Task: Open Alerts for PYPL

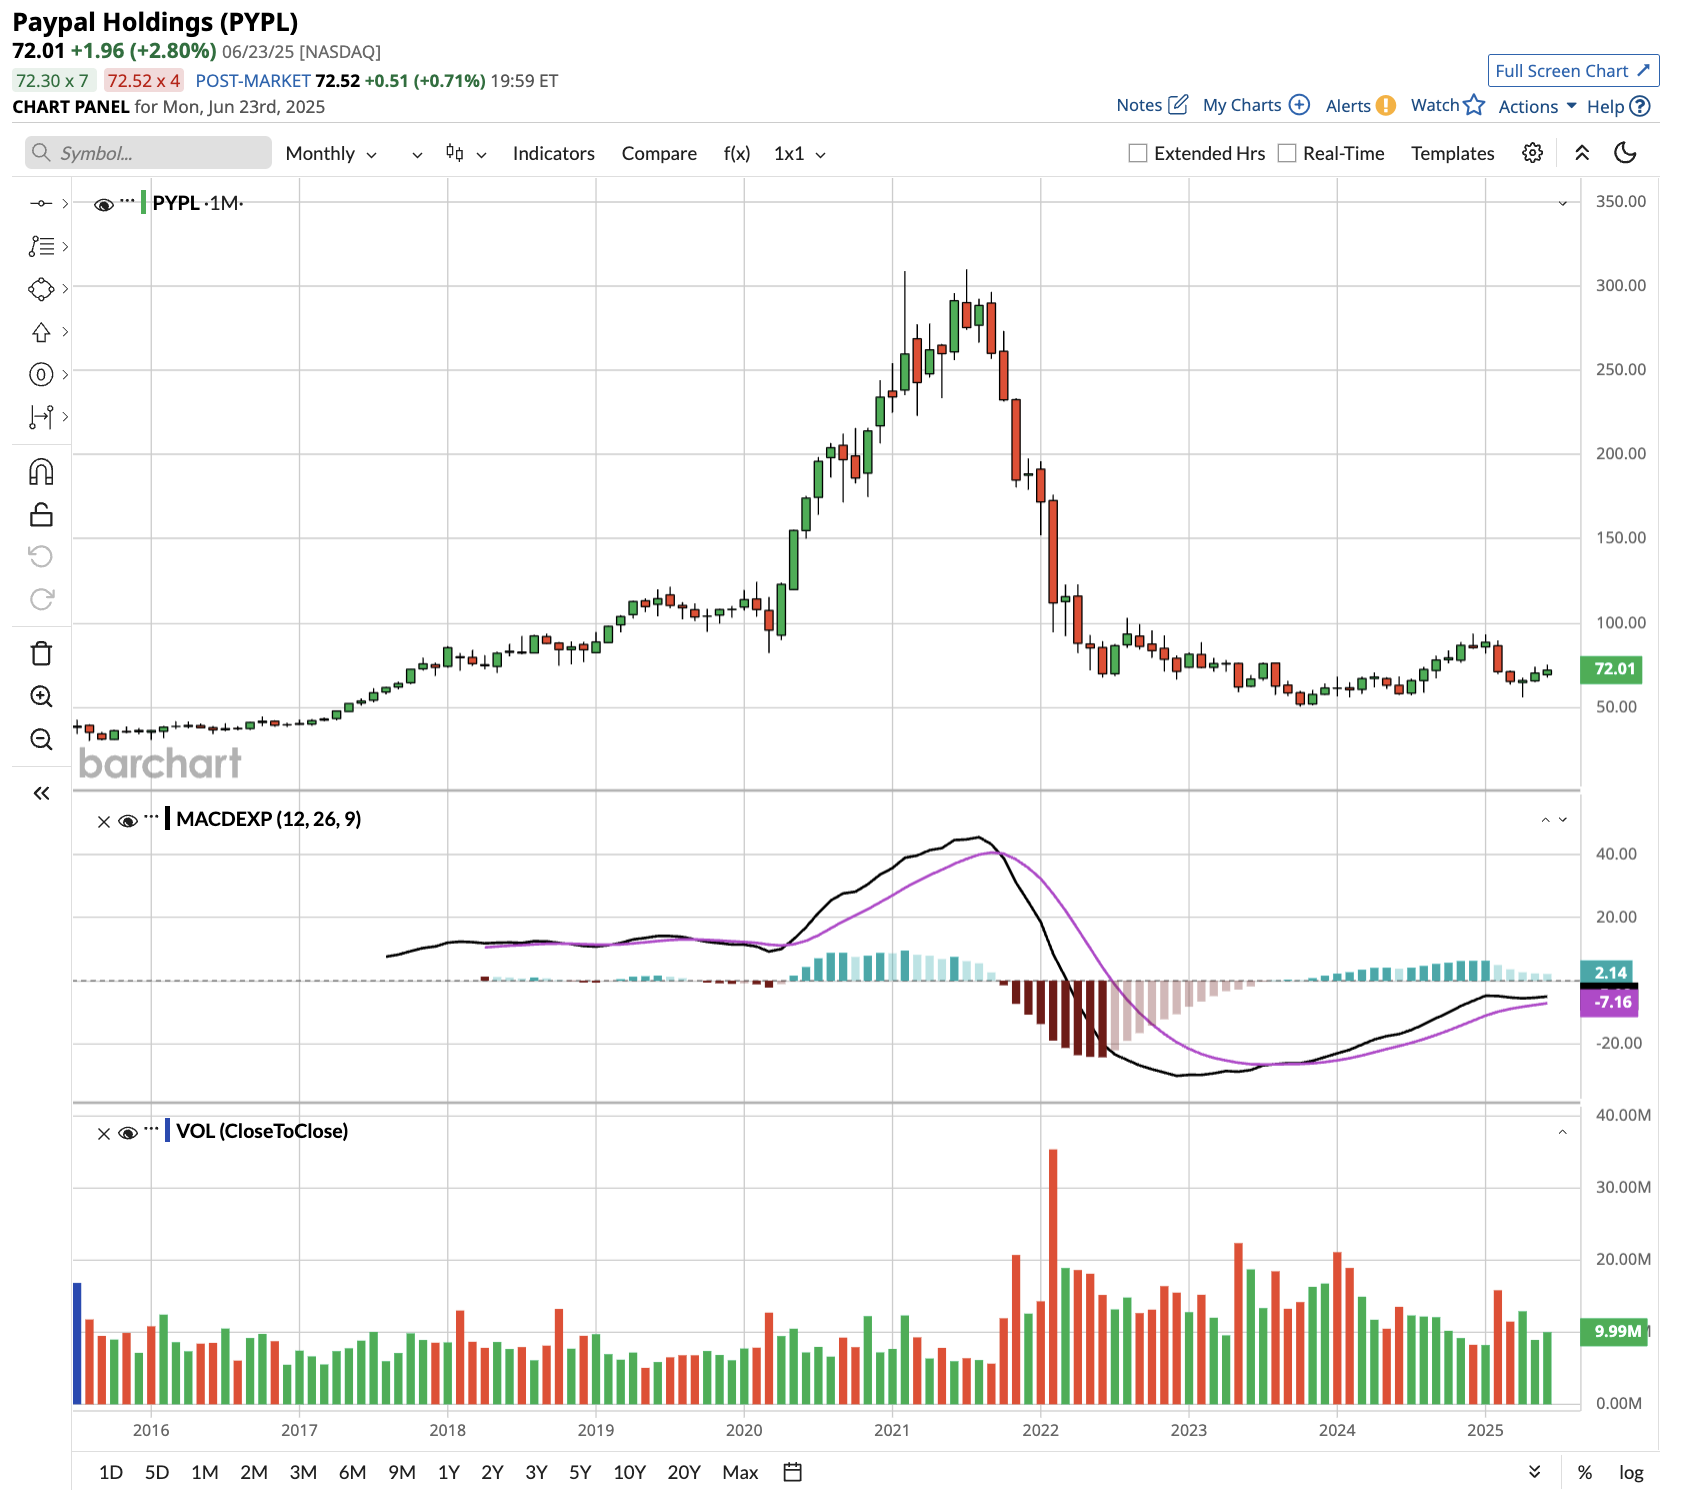Action: (1360, 106)
